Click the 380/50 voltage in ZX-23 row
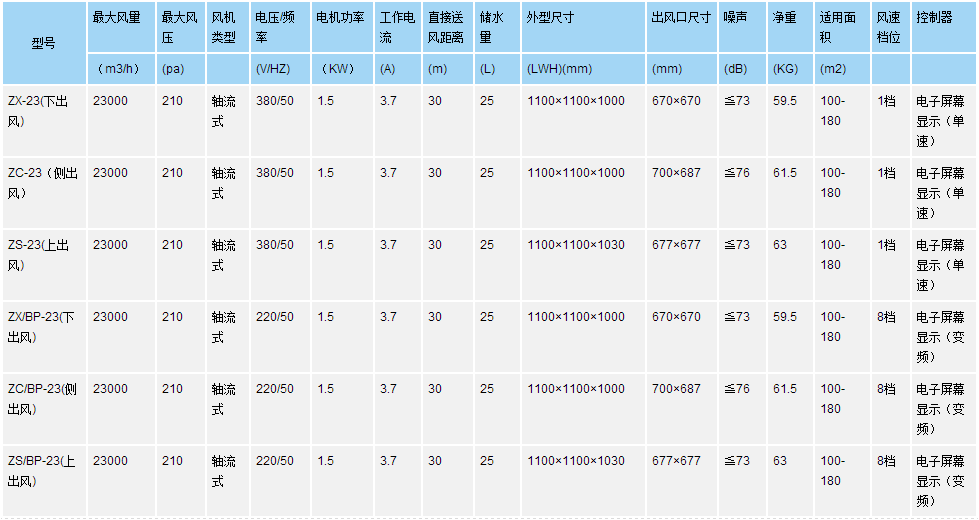Viewport: 979px width, 520px height. coord(275,101)
